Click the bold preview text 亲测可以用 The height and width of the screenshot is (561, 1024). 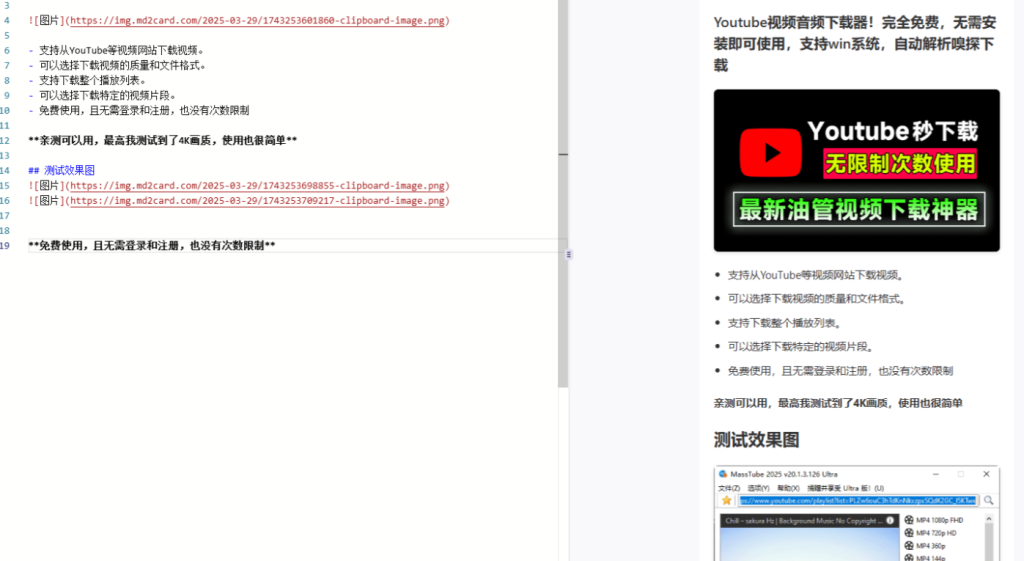tap(838, 403)
